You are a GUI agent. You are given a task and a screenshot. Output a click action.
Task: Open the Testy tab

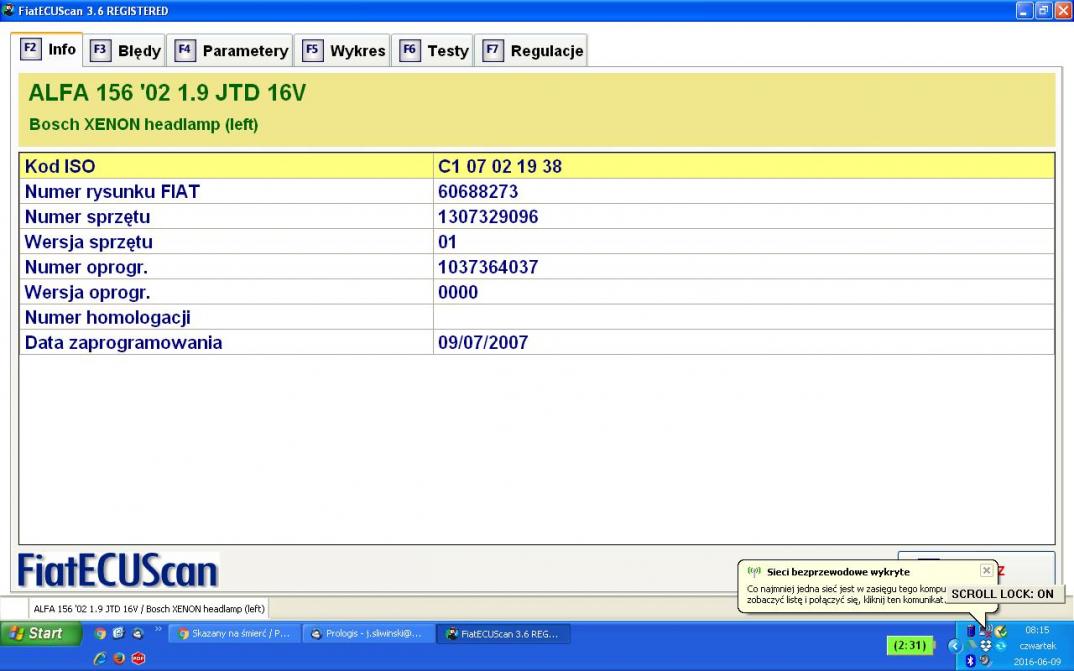tap(434, 51)
